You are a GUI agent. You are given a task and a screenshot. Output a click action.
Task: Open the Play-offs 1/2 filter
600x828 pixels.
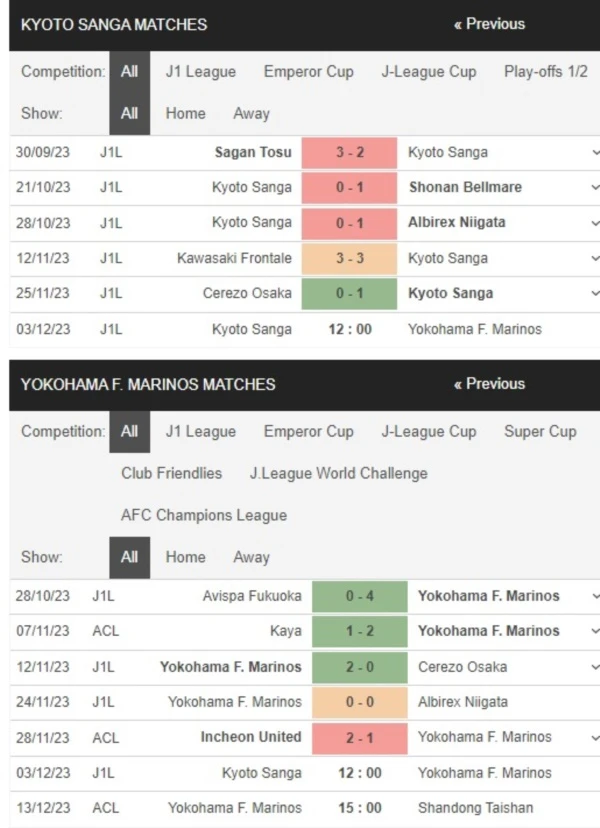[x=545, y=71]
